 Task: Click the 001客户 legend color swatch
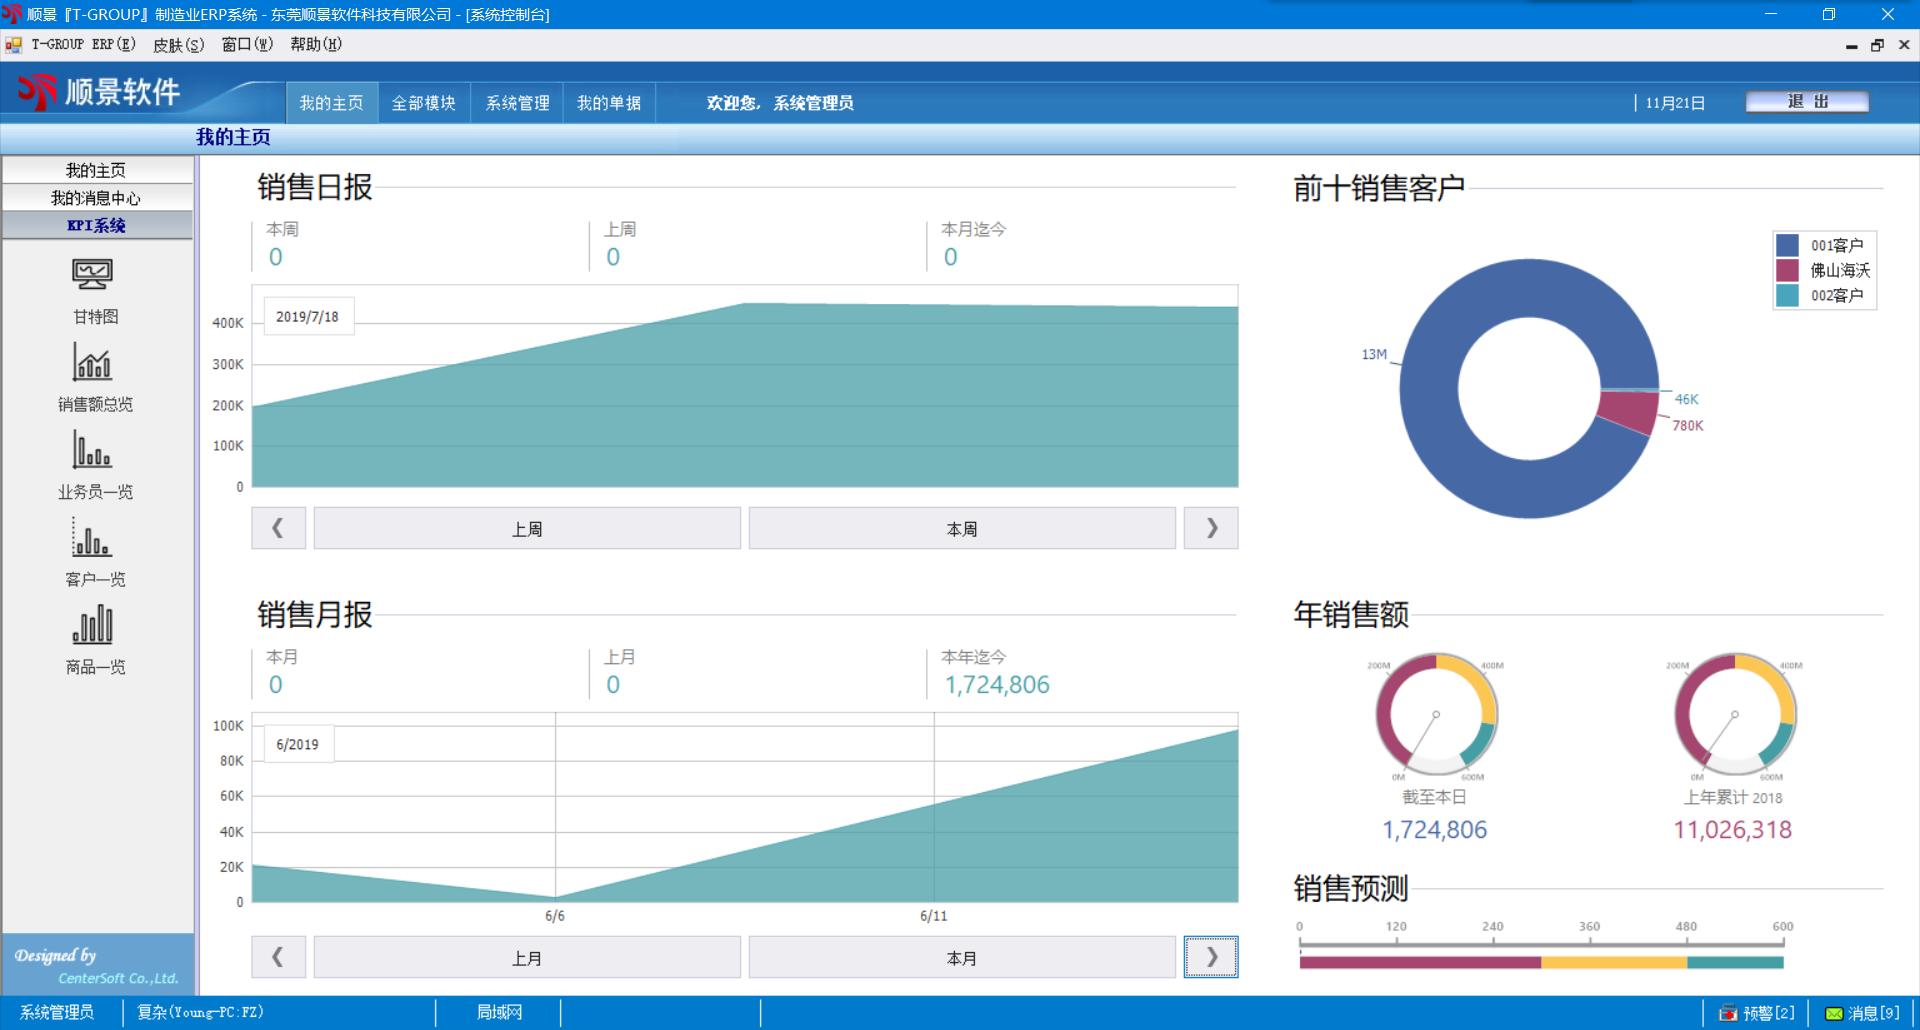1787,245
